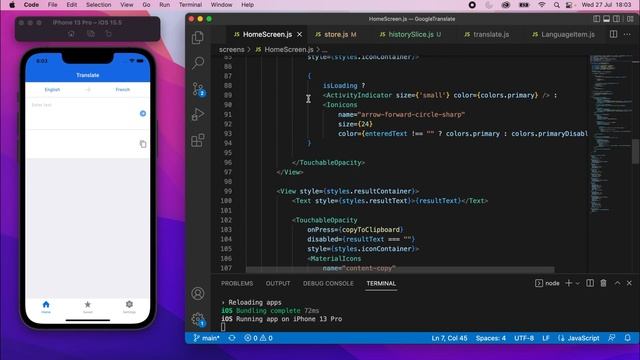Screen dimensions: 640x360
Task: Tap the translate arrow button in simulator
Action: pyautogui.click(x=143, y=113)
